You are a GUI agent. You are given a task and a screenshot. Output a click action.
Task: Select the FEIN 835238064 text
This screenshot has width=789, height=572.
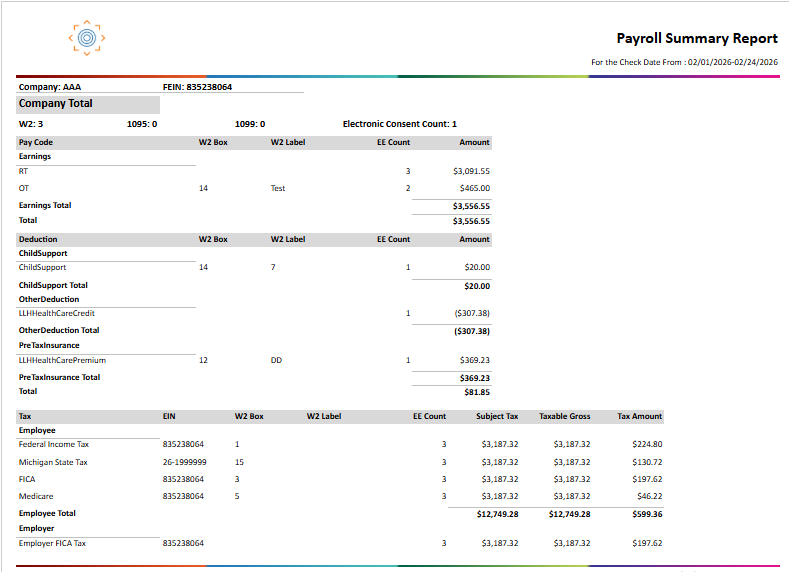pyautogui.click(x=197, y=87)
